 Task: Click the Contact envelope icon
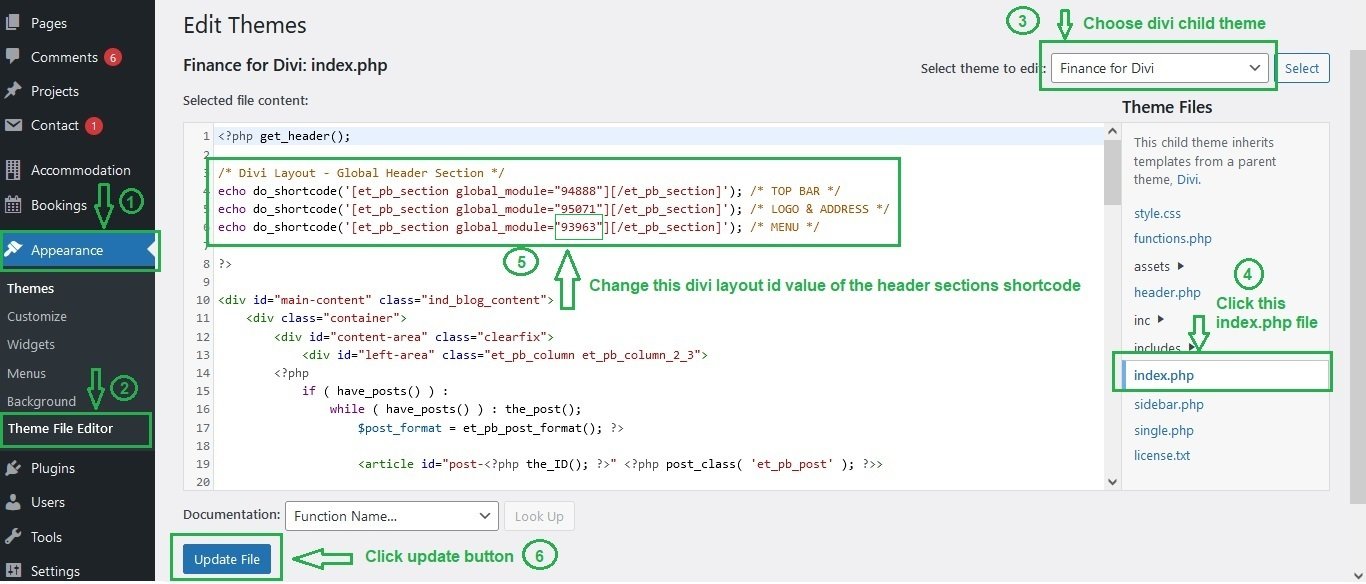click(13, 125)
